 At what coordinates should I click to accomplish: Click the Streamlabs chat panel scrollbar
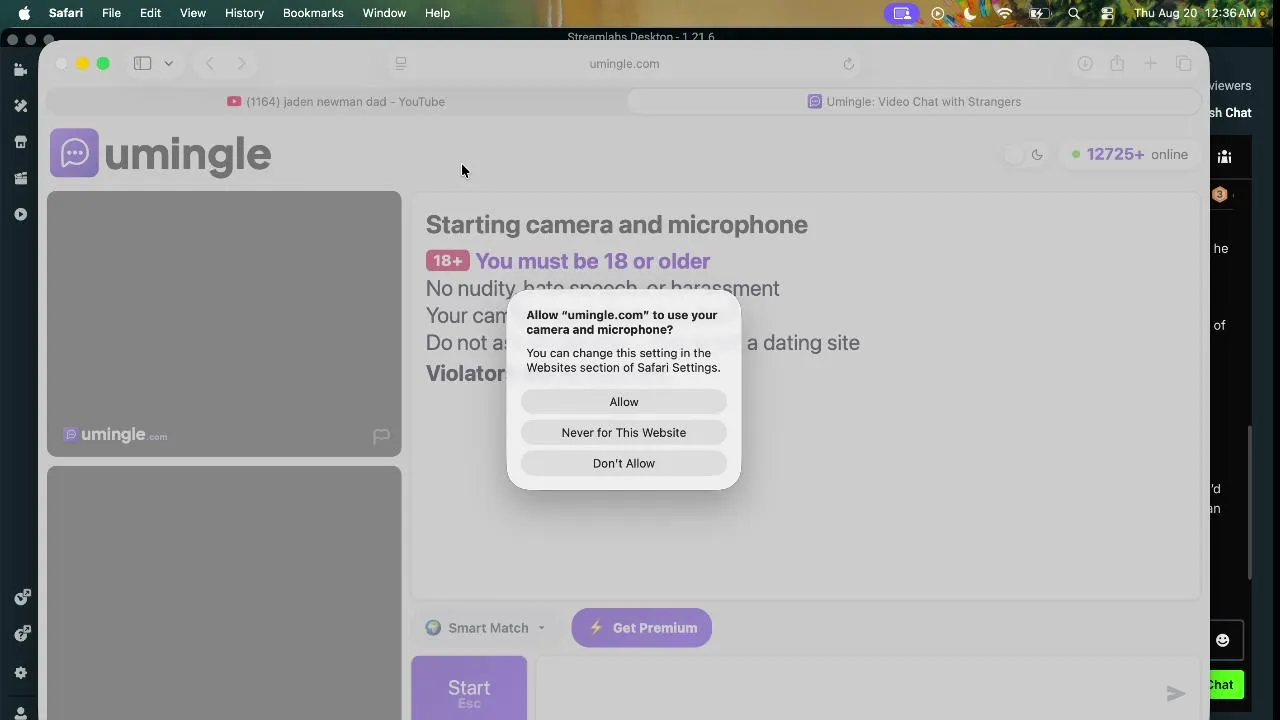1250,502
